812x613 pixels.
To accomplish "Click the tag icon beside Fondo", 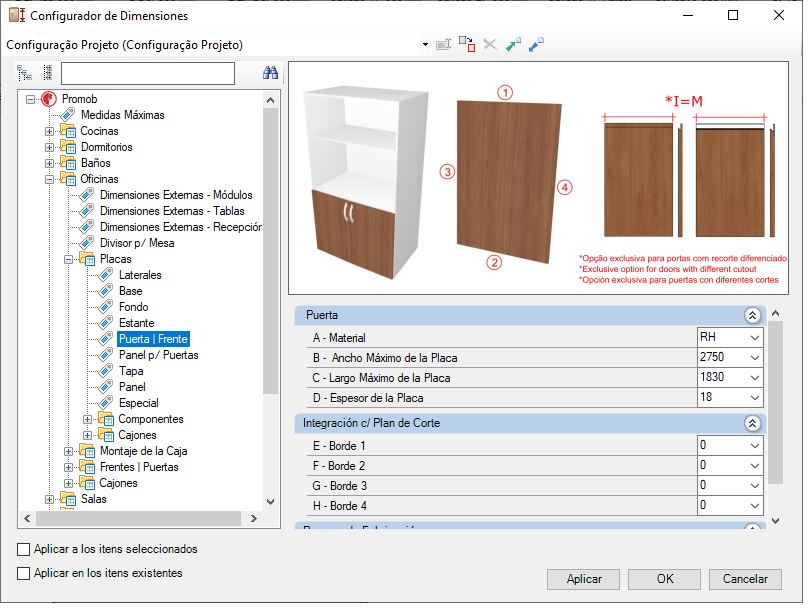I will pos(106,307).
